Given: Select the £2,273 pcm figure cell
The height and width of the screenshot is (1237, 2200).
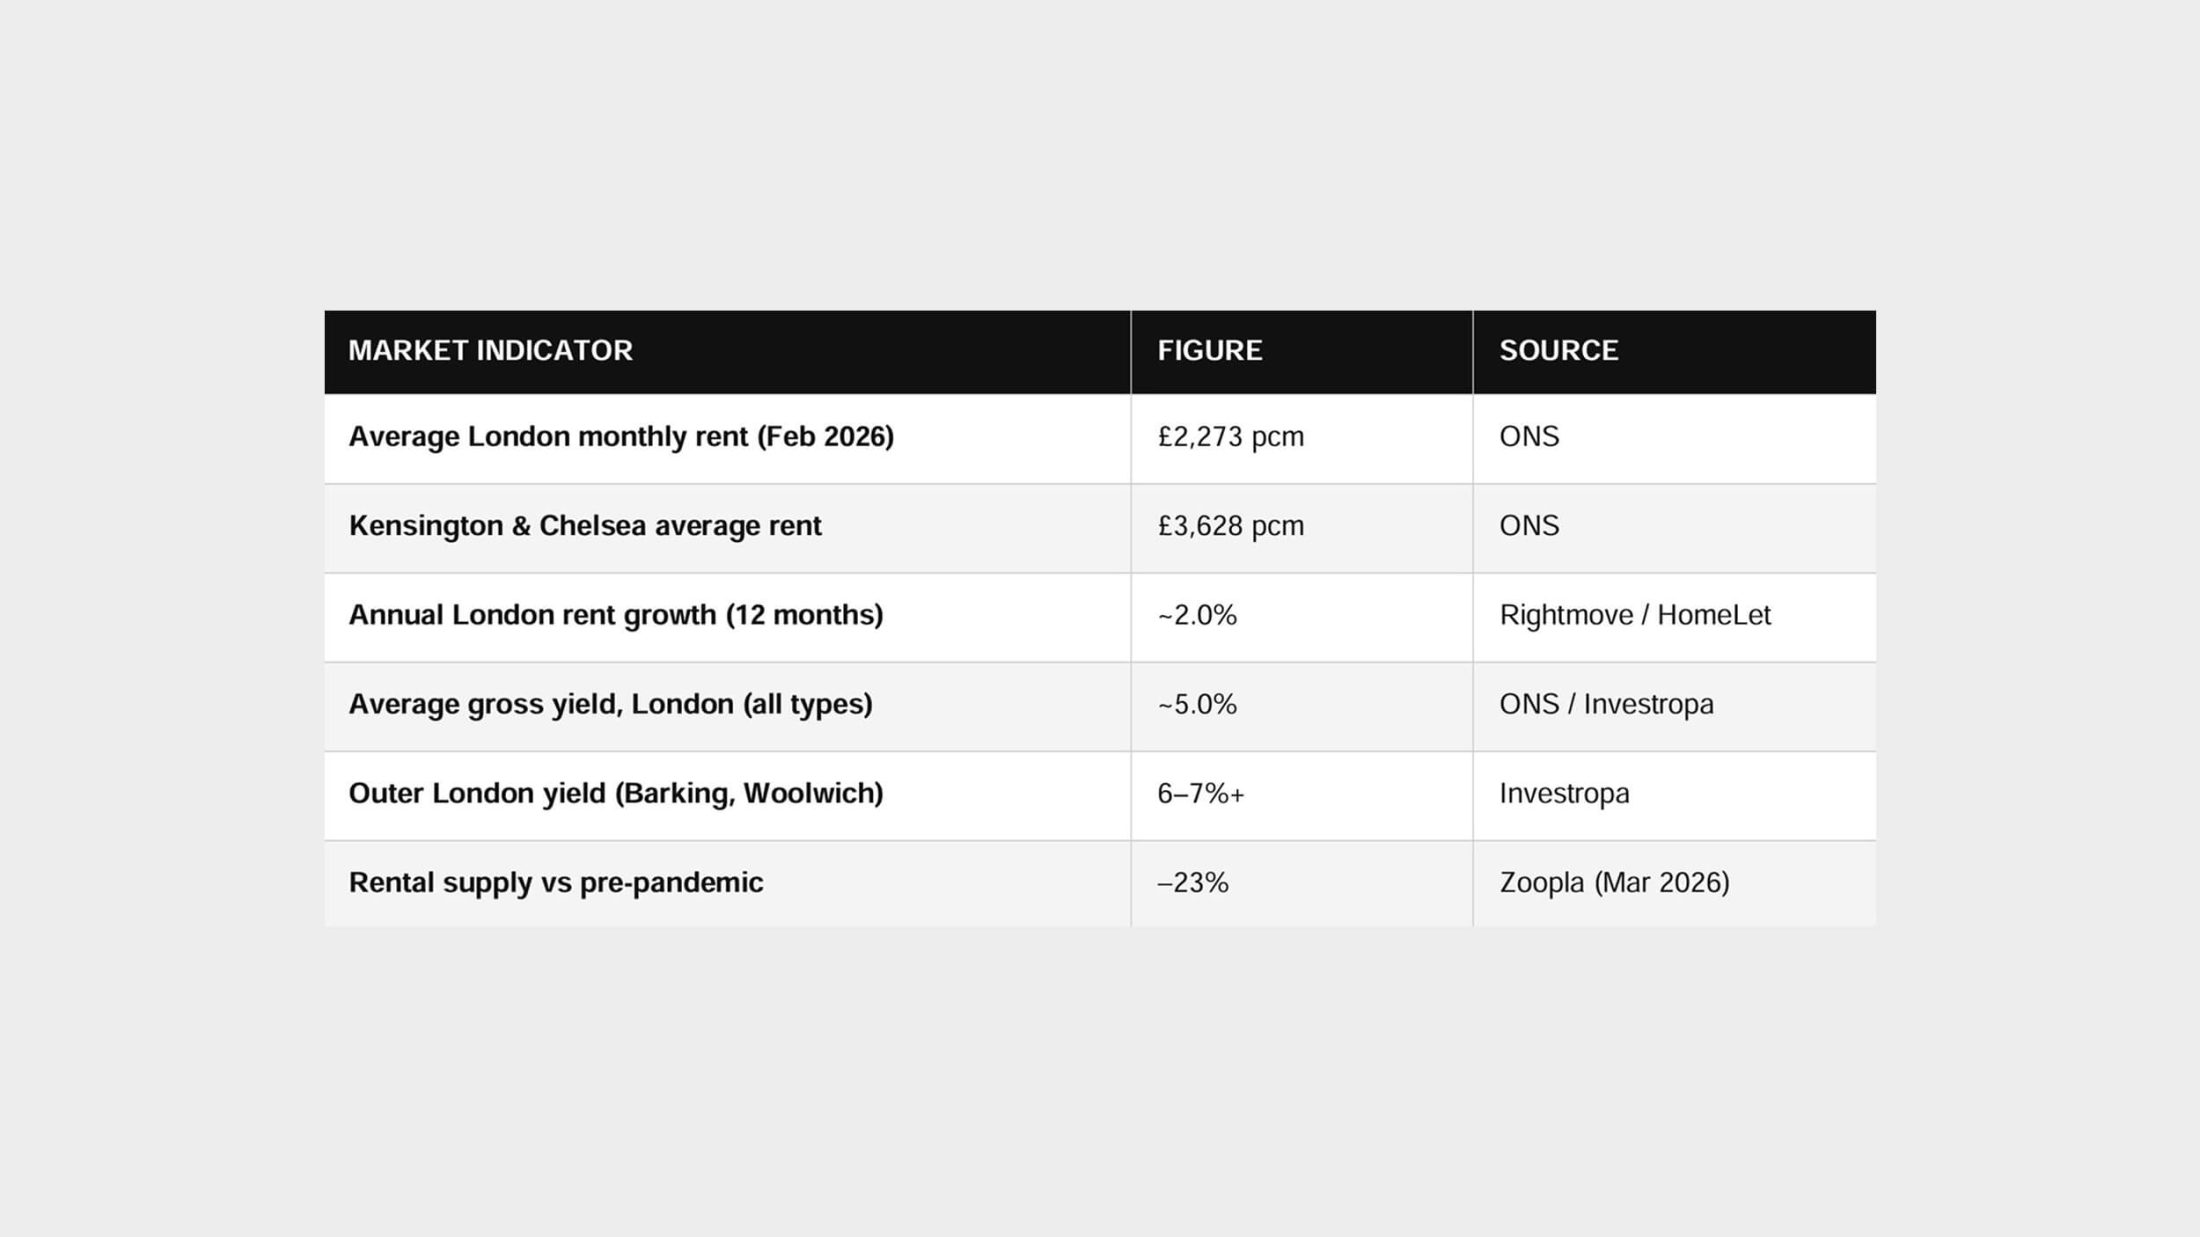Looking at the screenshot, I should 1231,437.
